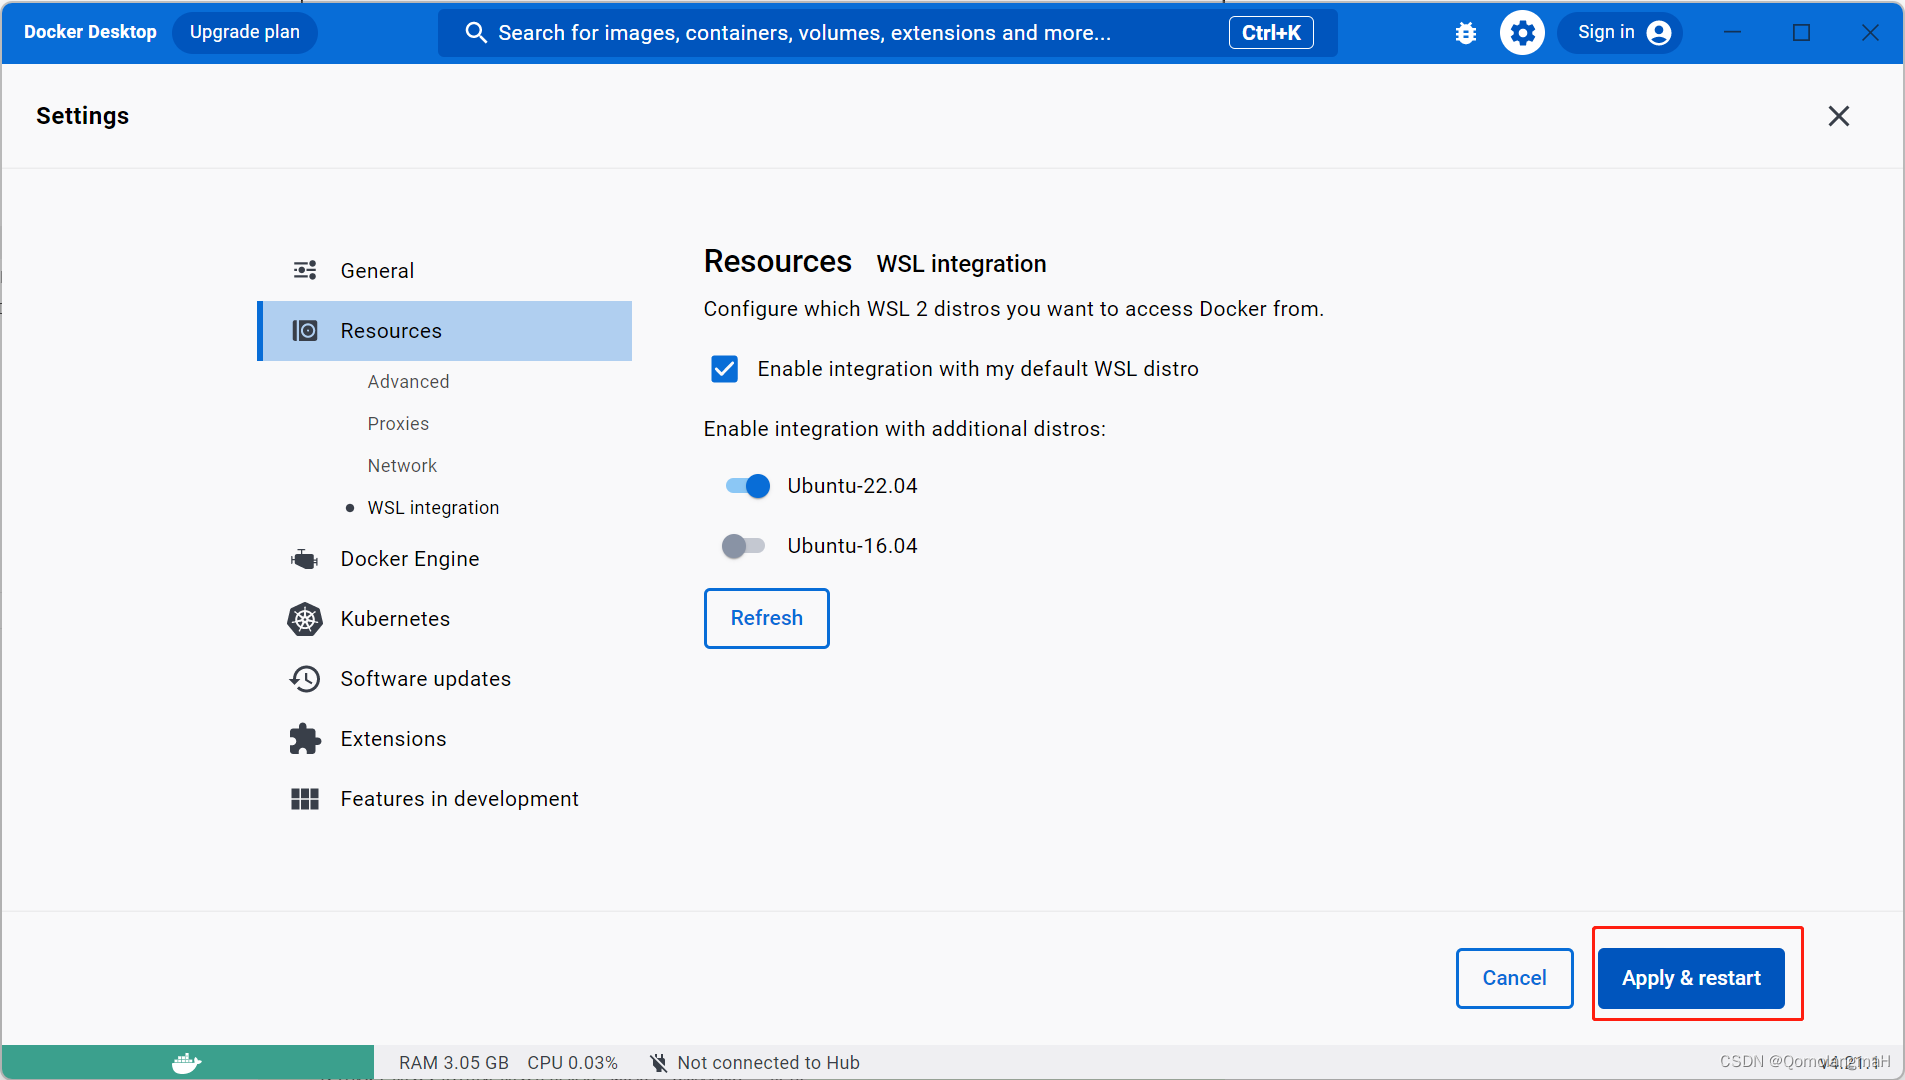Close the Settings panel with X
1905x1080 pixels.
pyautogui.click(x=1838, y=116)
